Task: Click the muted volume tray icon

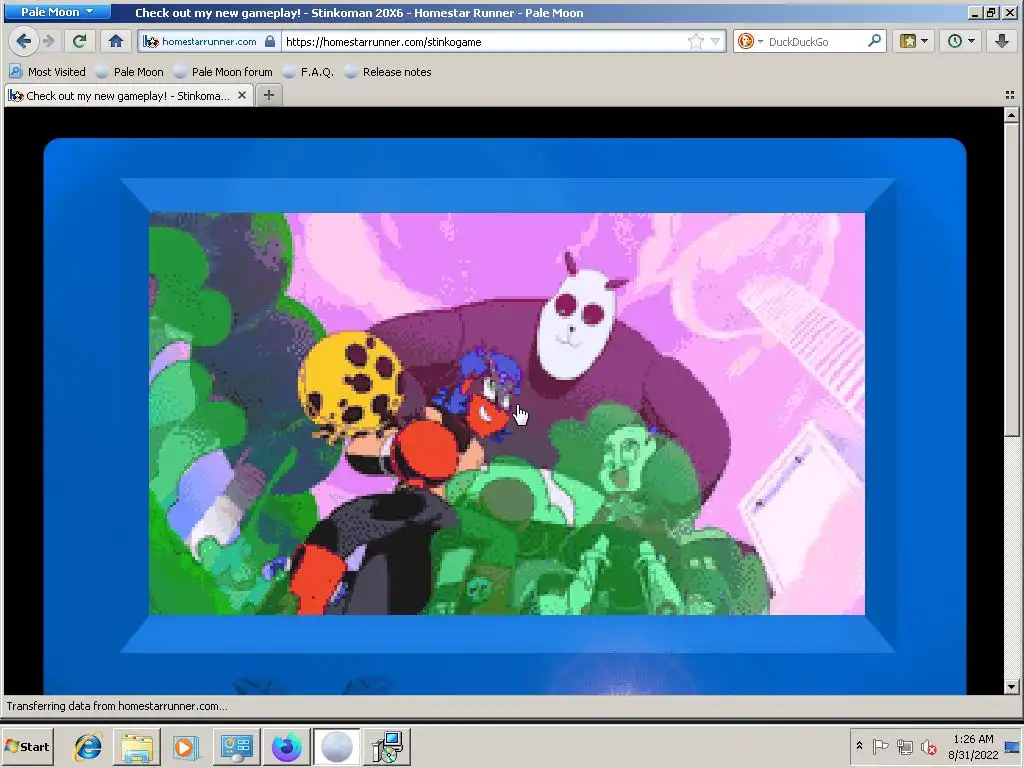Action: point(928,746)
